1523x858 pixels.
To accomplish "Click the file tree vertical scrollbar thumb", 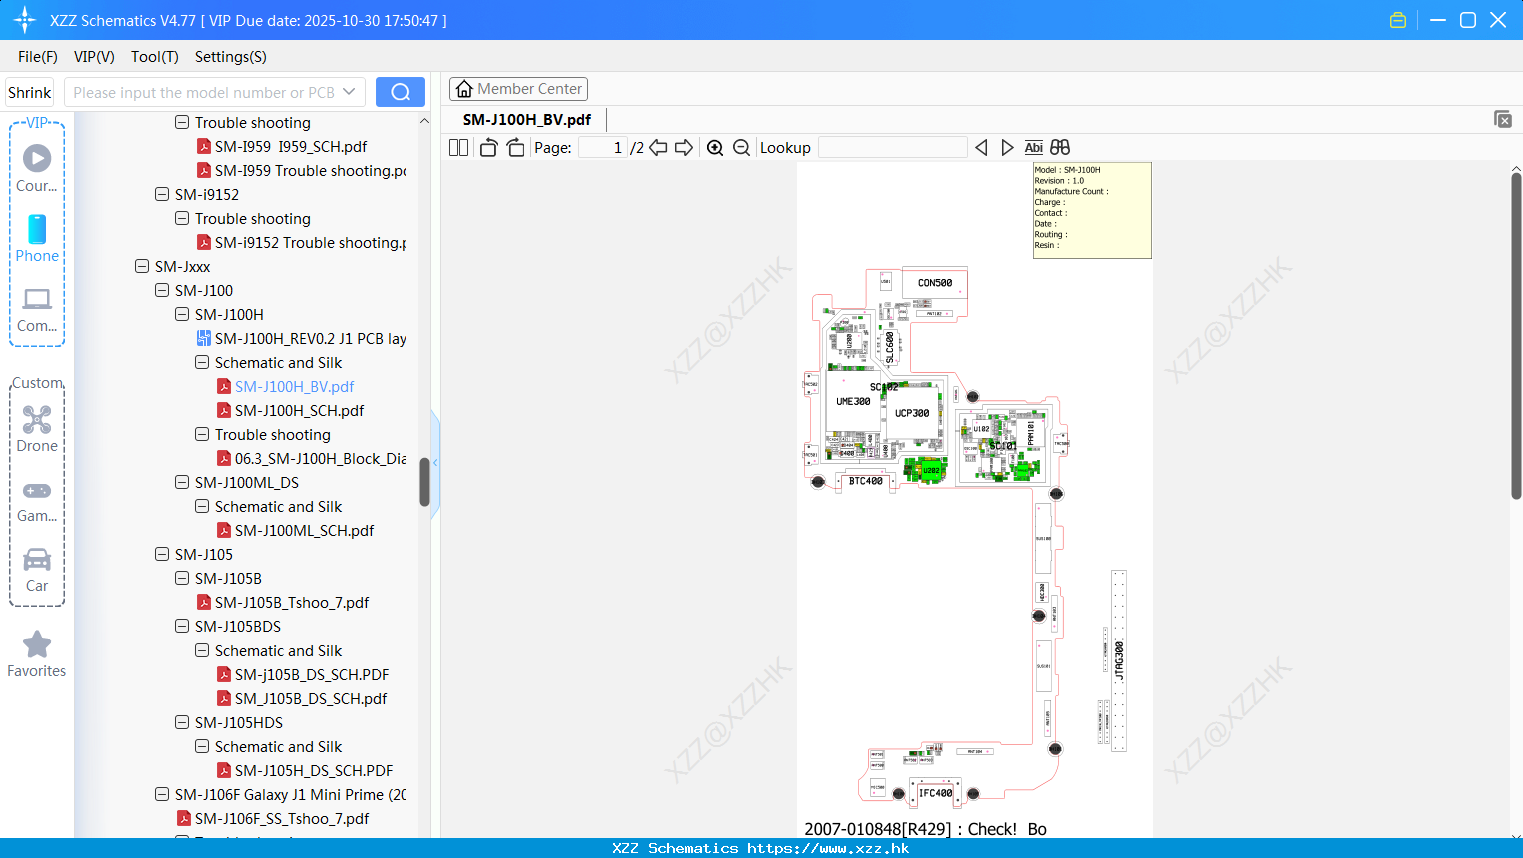I will [424, 482].
